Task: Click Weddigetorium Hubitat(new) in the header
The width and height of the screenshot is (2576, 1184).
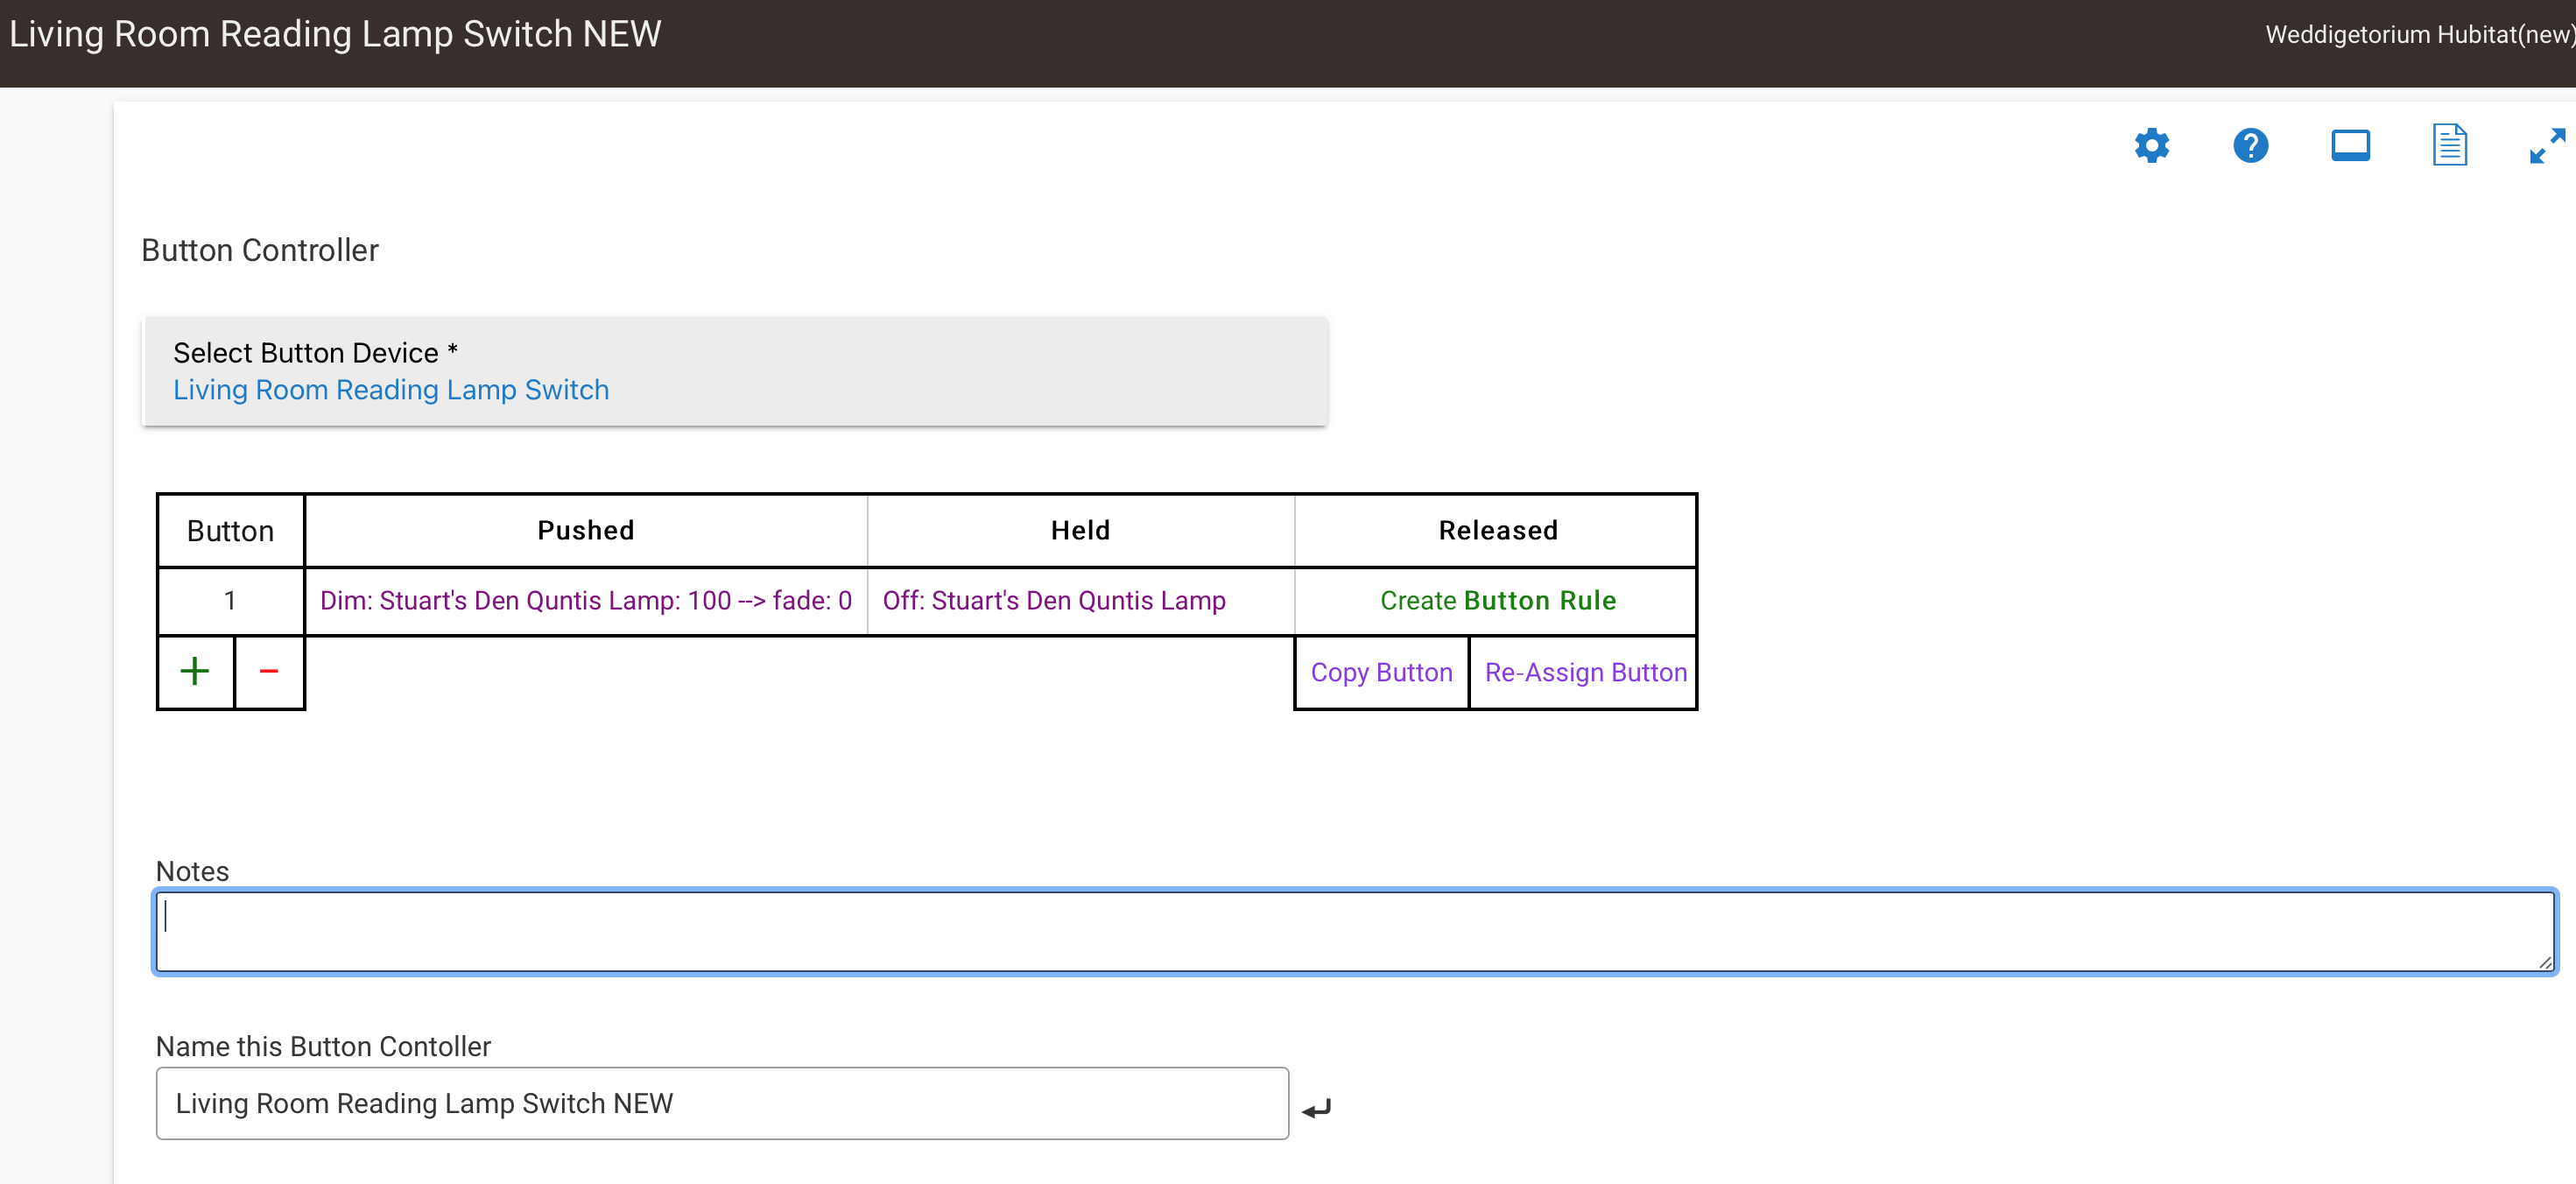Action: point(2418,35)
